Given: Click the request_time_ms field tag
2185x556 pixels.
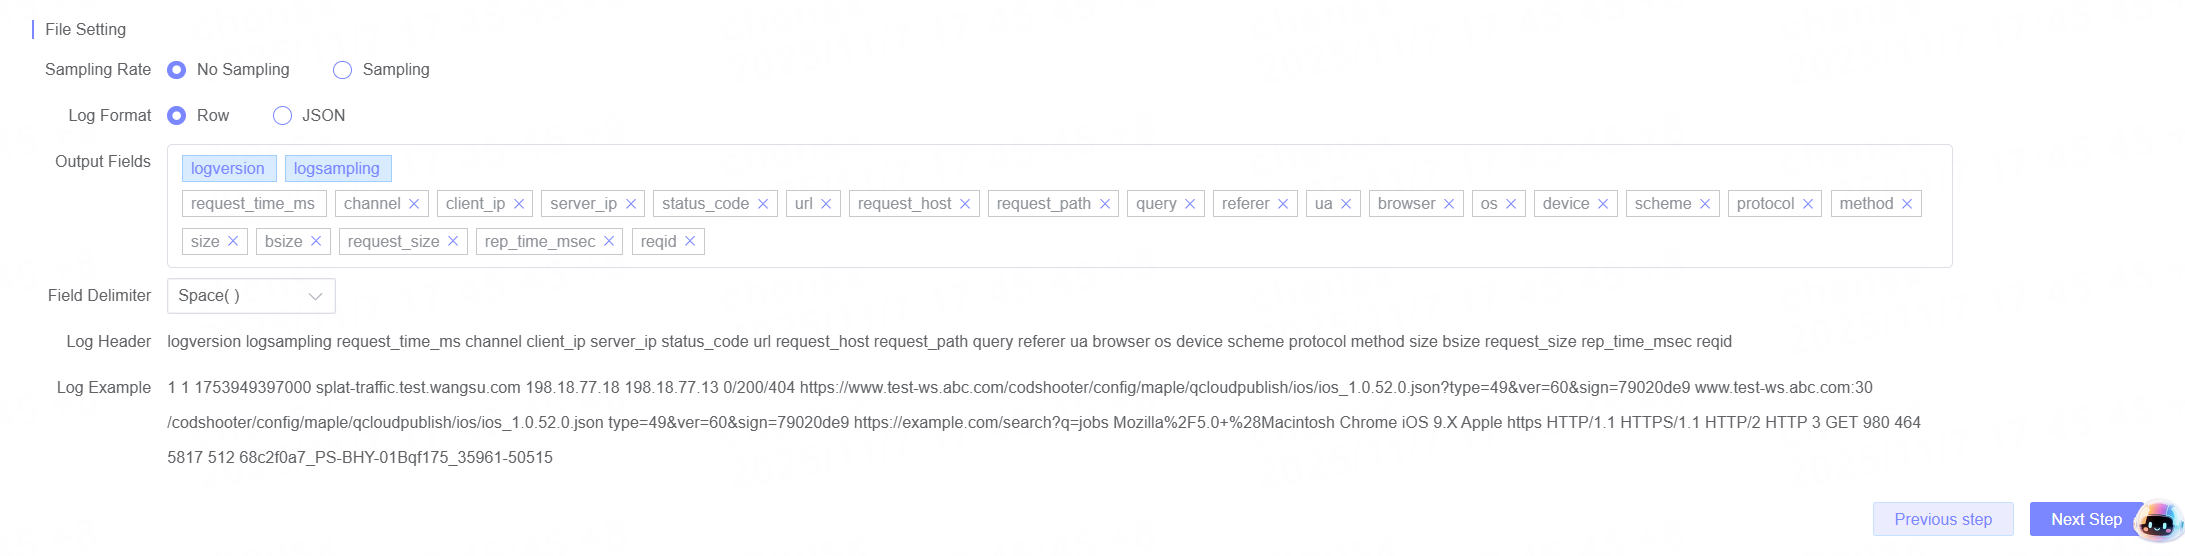Looking at the screenshot, I should click(x=253, y=204).
